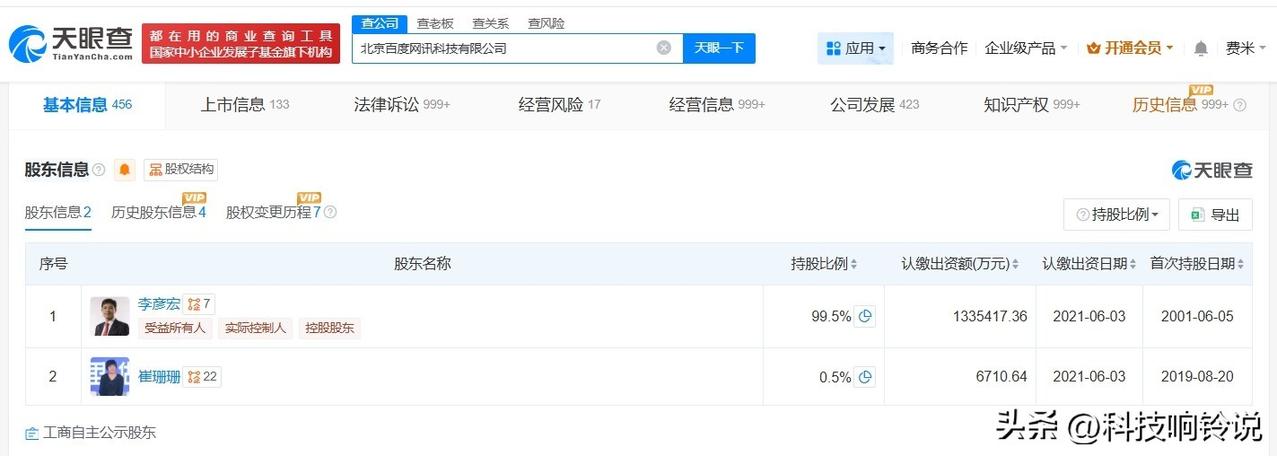Expand the 开通会员 dropdown arrow

pyautogui.click(x=1170, y=48)
